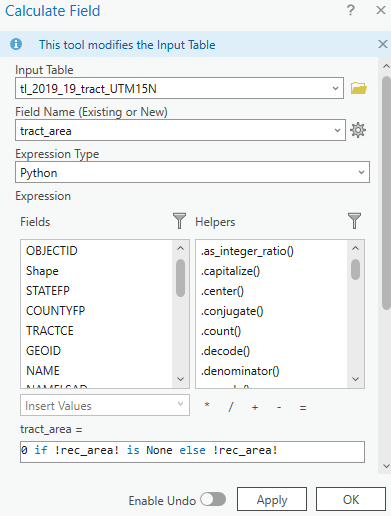Insert the equals (=) operator
This screenshot has height=516, width=391.
click(303, 408)
